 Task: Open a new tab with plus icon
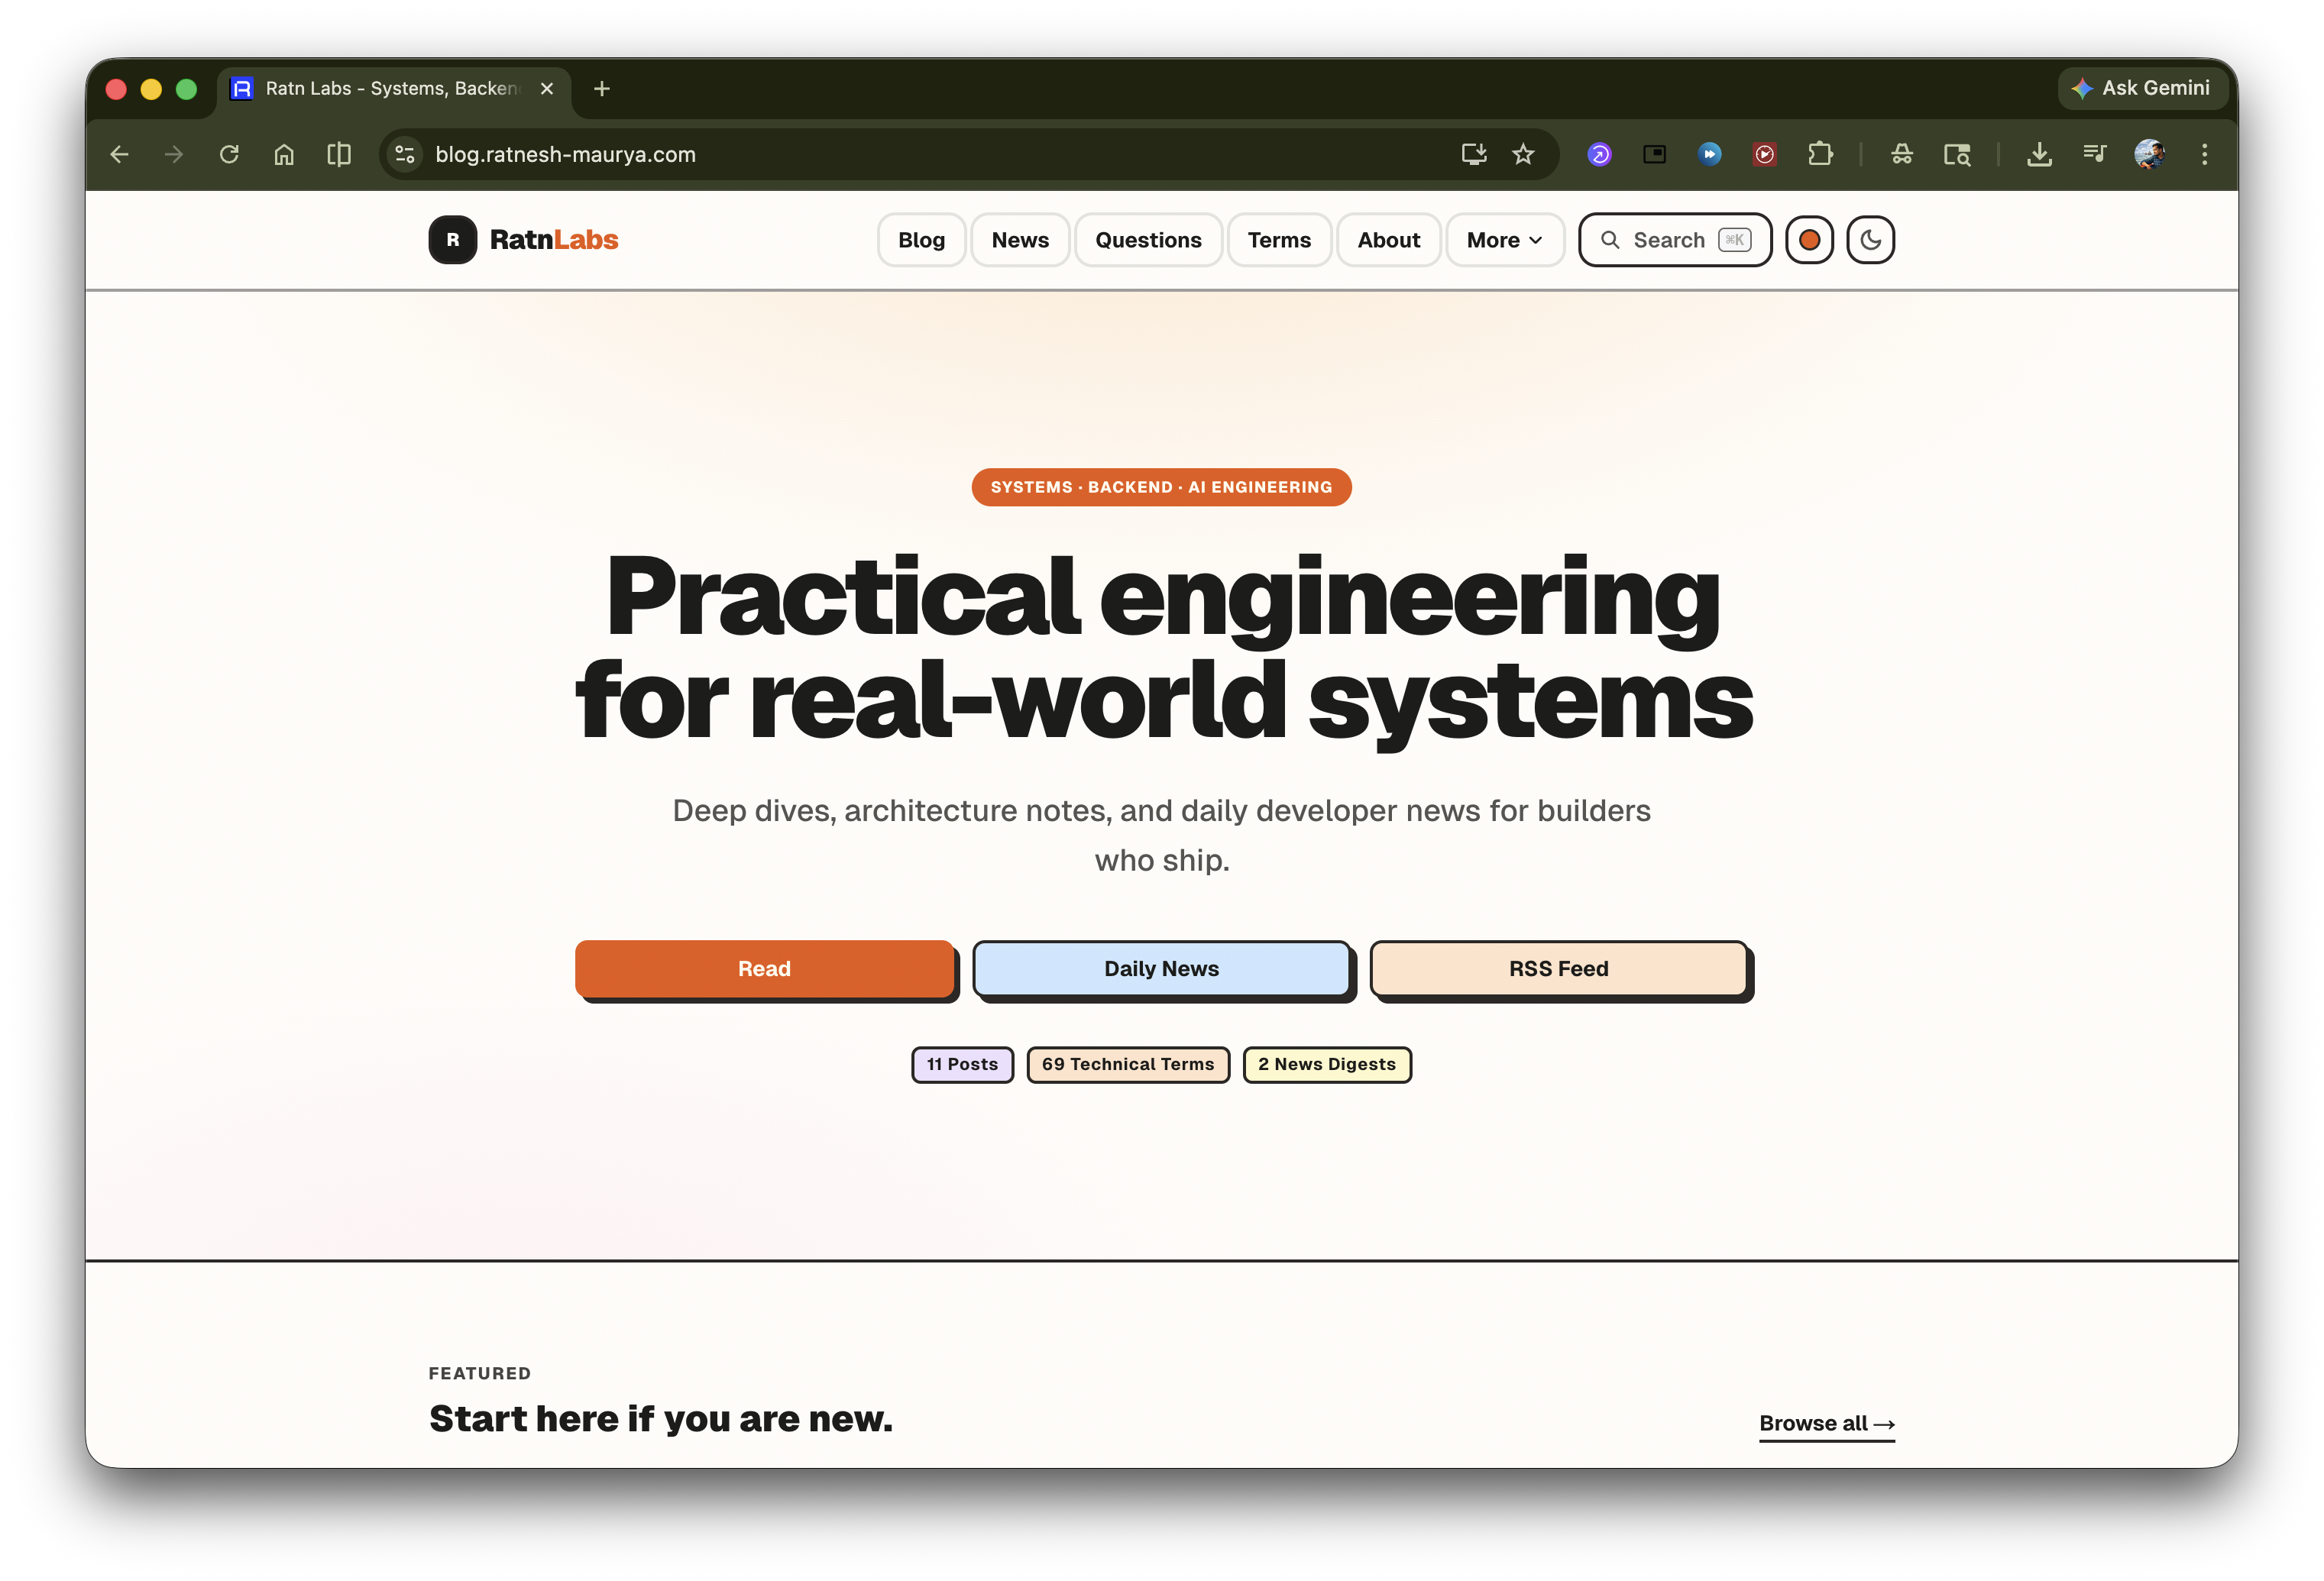[x=601, y=89]
